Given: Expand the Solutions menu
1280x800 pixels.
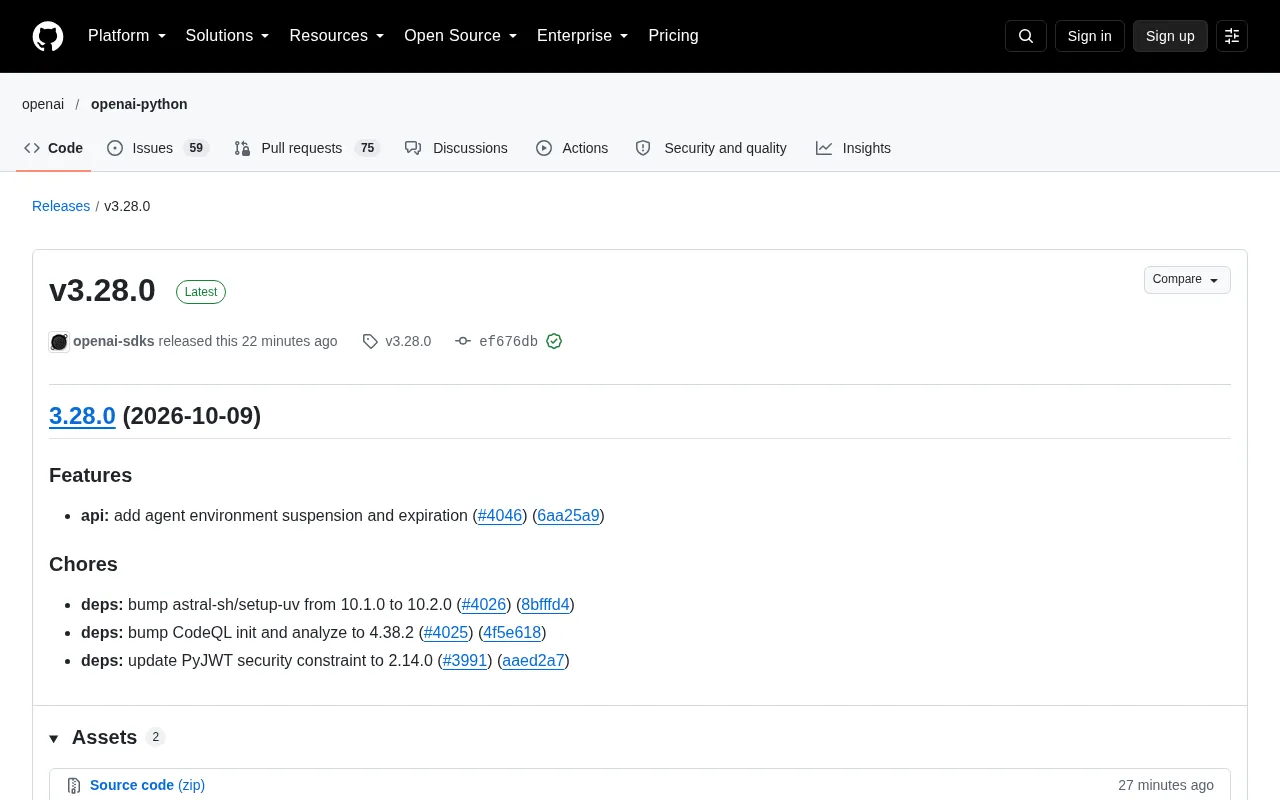Looking at the screenshot, I should click(x=228, y=36).
